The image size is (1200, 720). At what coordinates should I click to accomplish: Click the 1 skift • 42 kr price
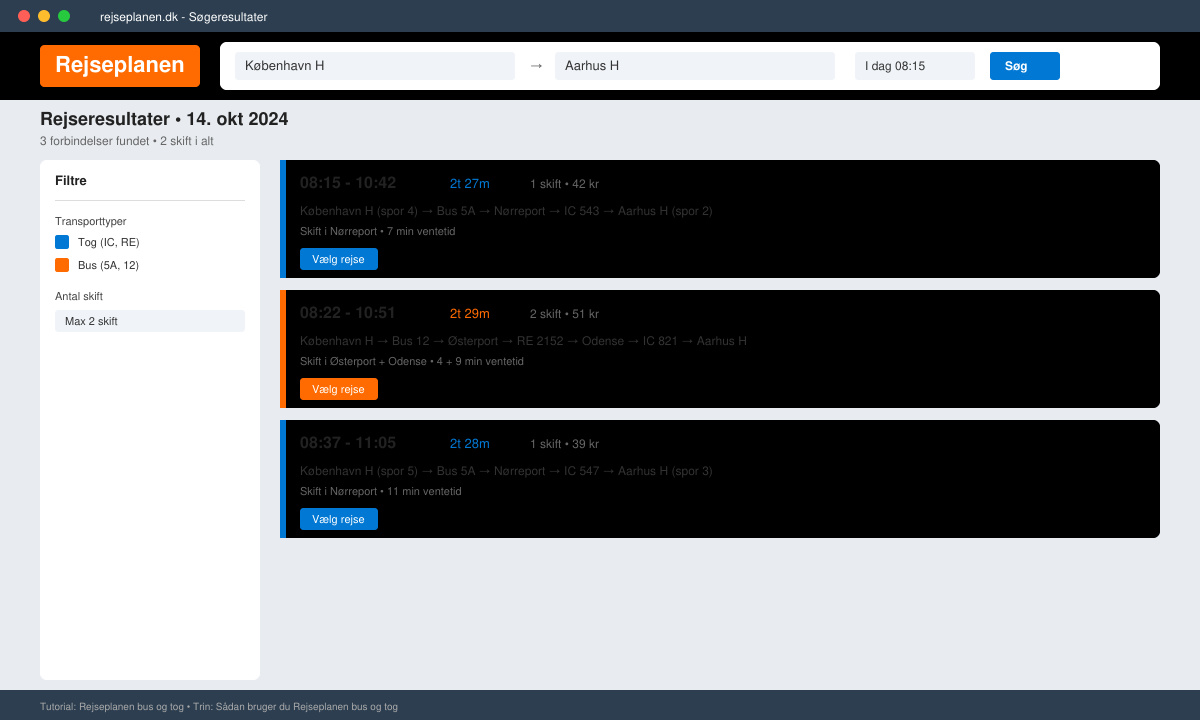(x=565, y=184)
